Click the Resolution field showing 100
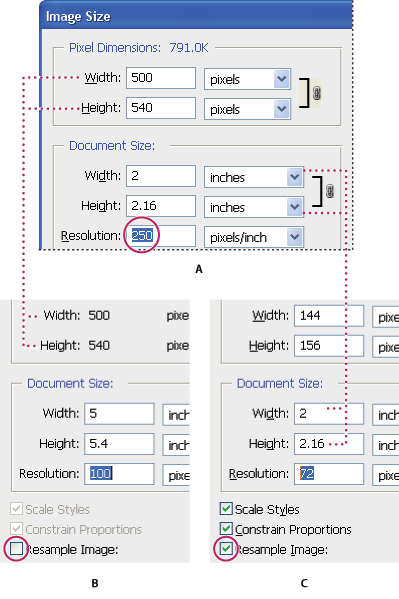 tap(119, 474)
